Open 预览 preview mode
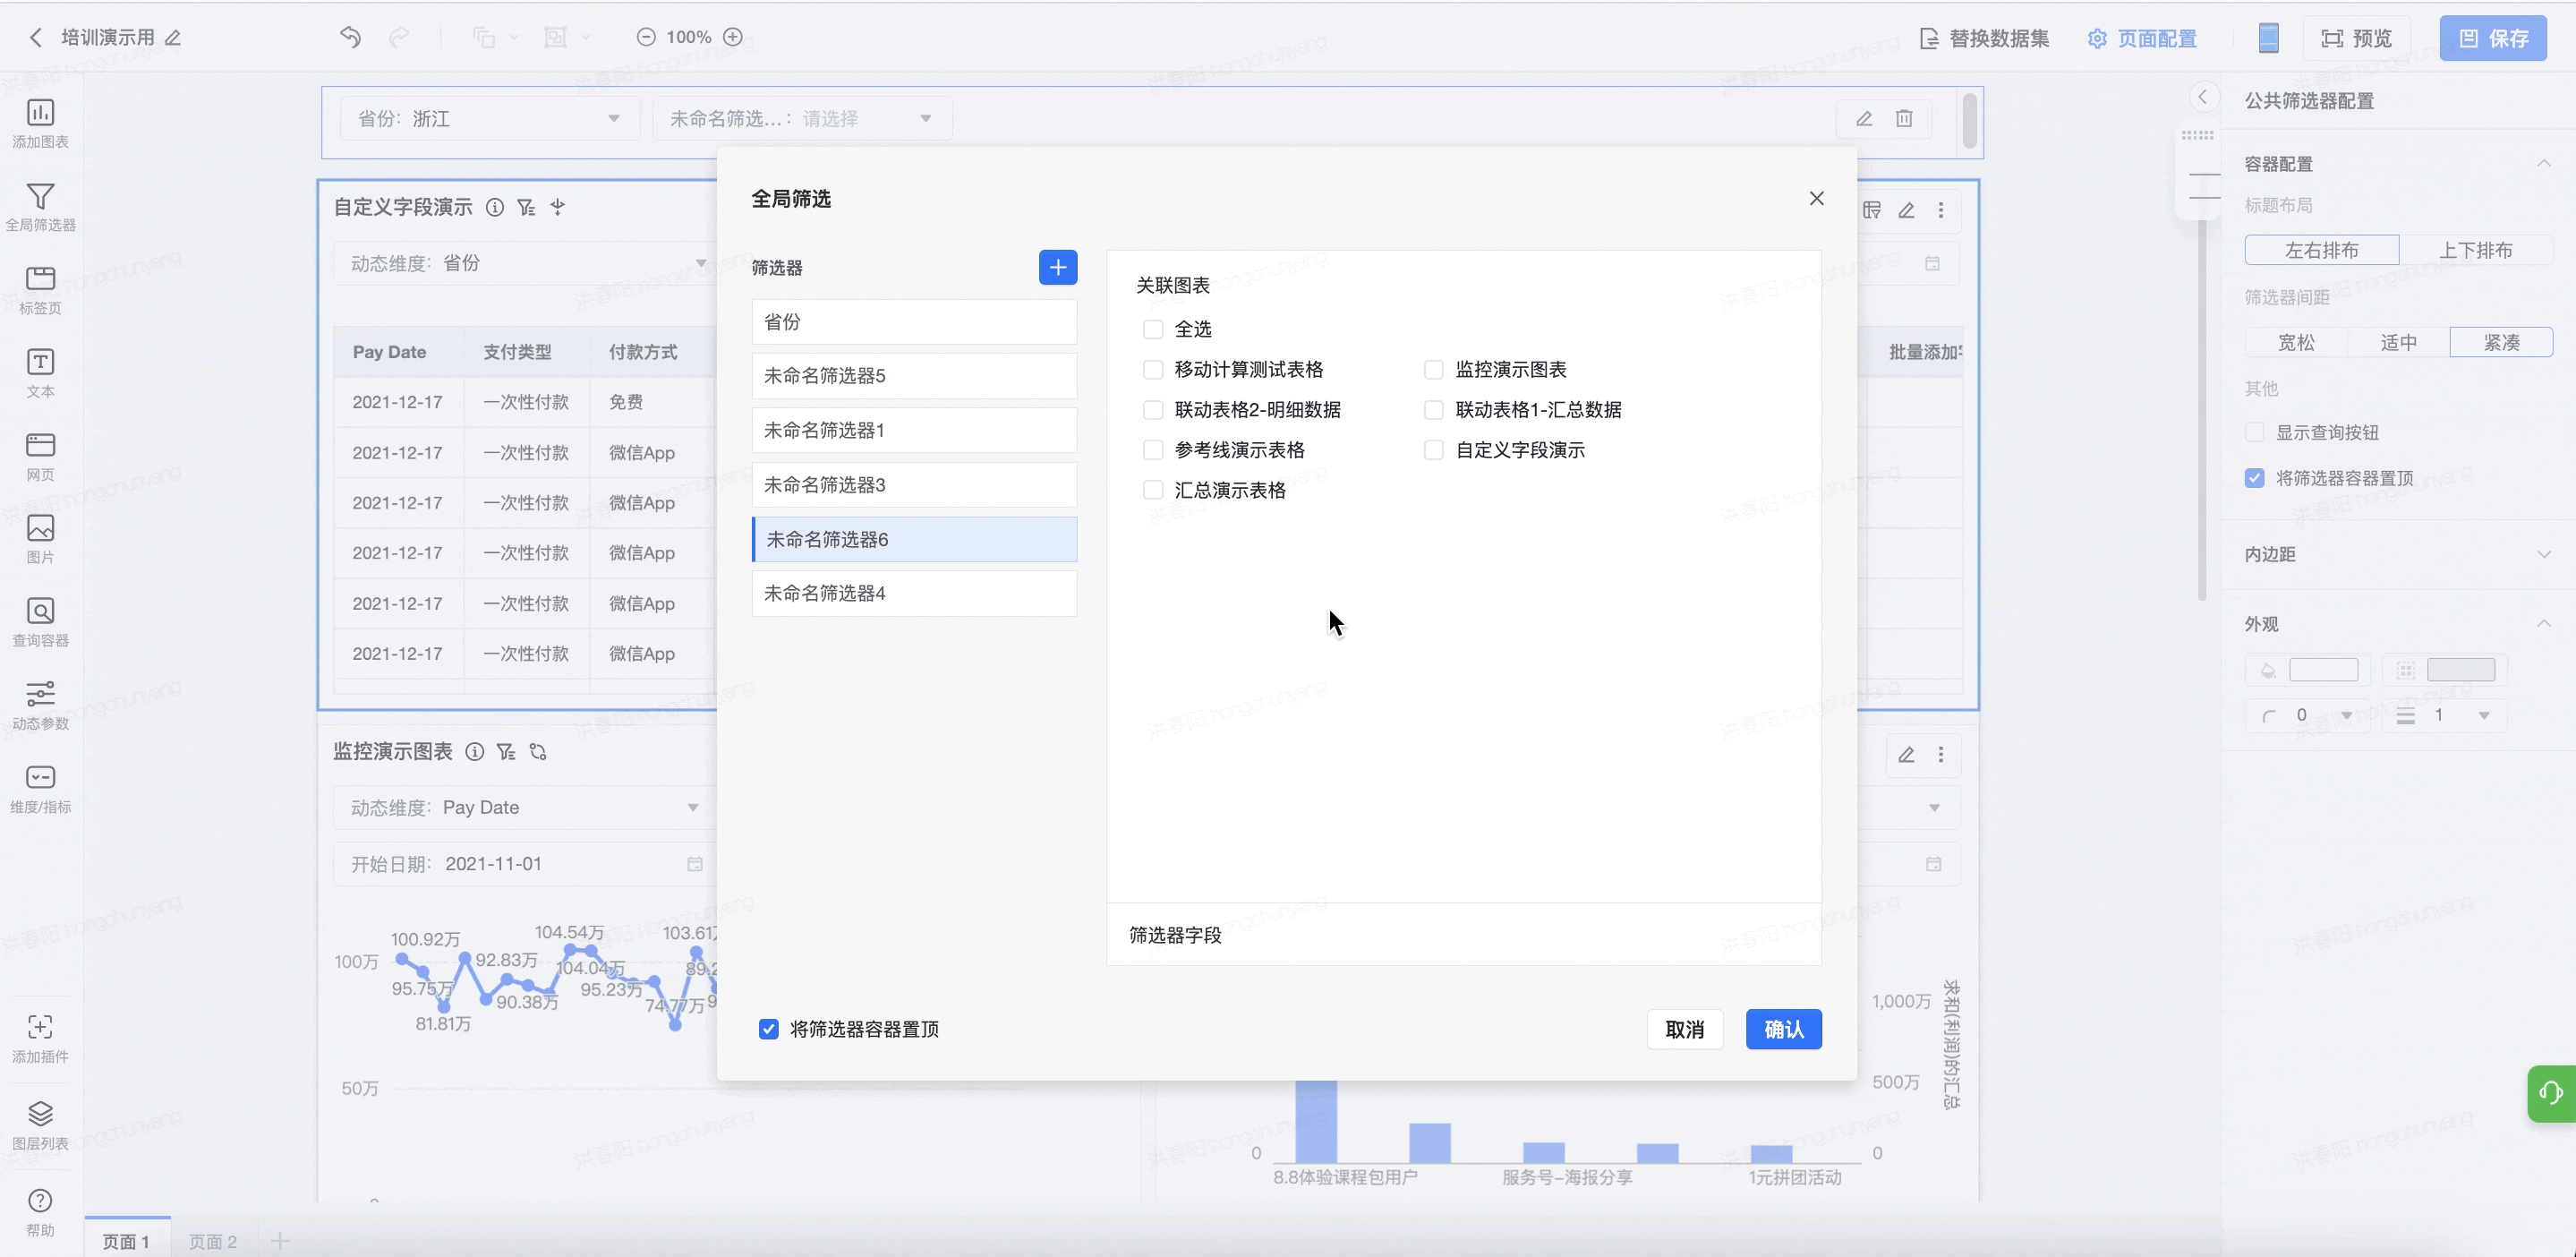 tap(2357, 38)
